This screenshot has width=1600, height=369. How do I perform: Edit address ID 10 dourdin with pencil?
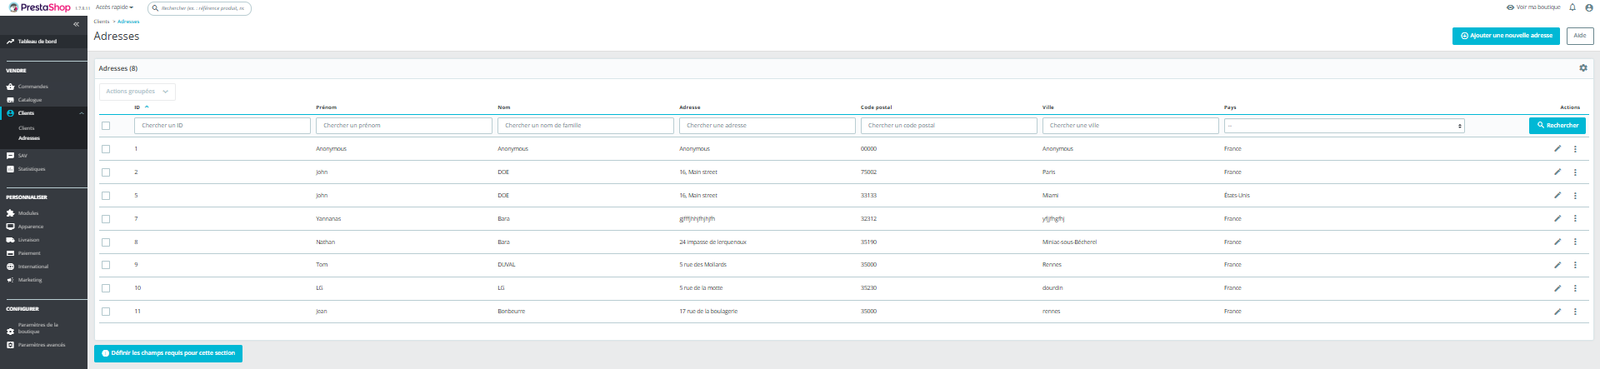point(1557,288)
